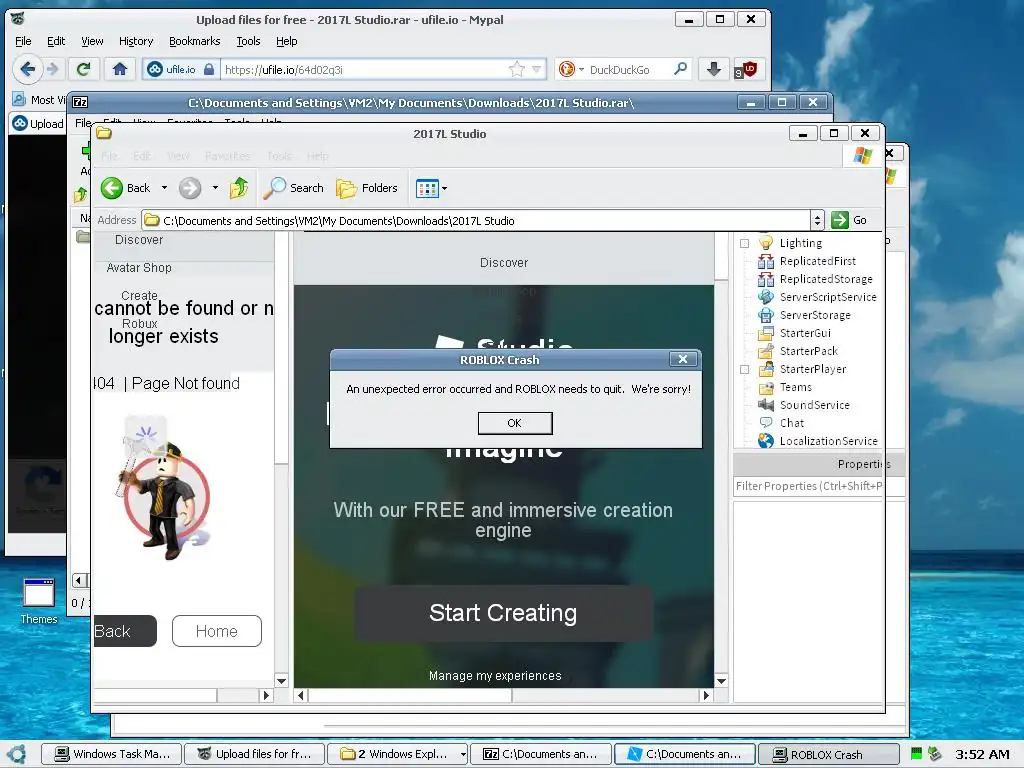Click the center pane scroll-down arrow
This screenshot has width=1024, height=768.
[x=721, y=681]
